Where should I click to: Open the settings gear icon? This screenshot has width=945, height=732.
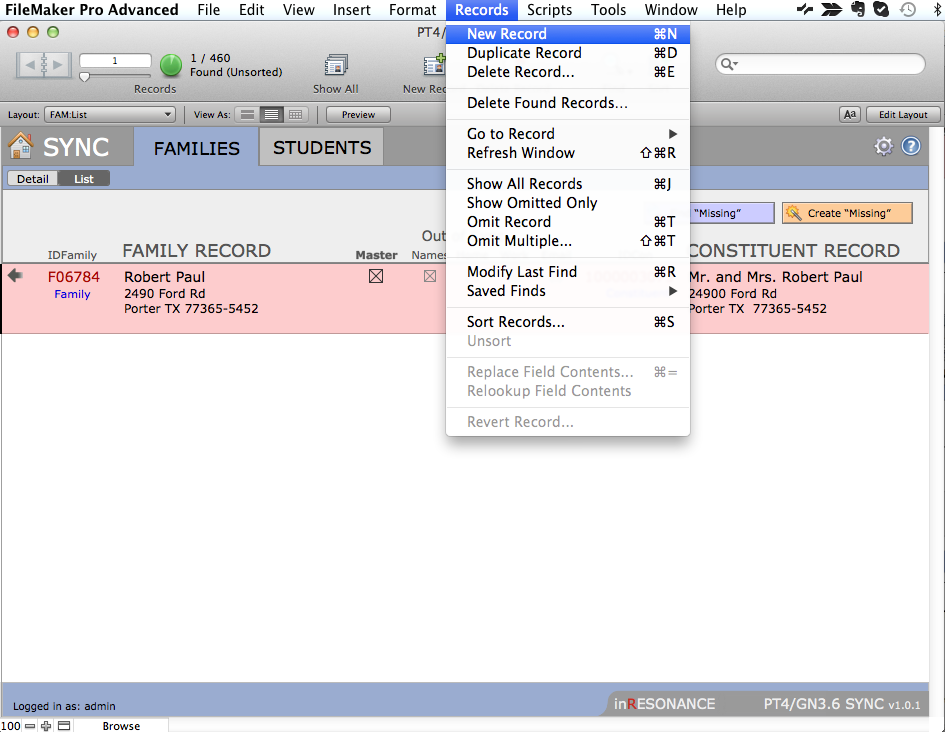tap(884, 146)
